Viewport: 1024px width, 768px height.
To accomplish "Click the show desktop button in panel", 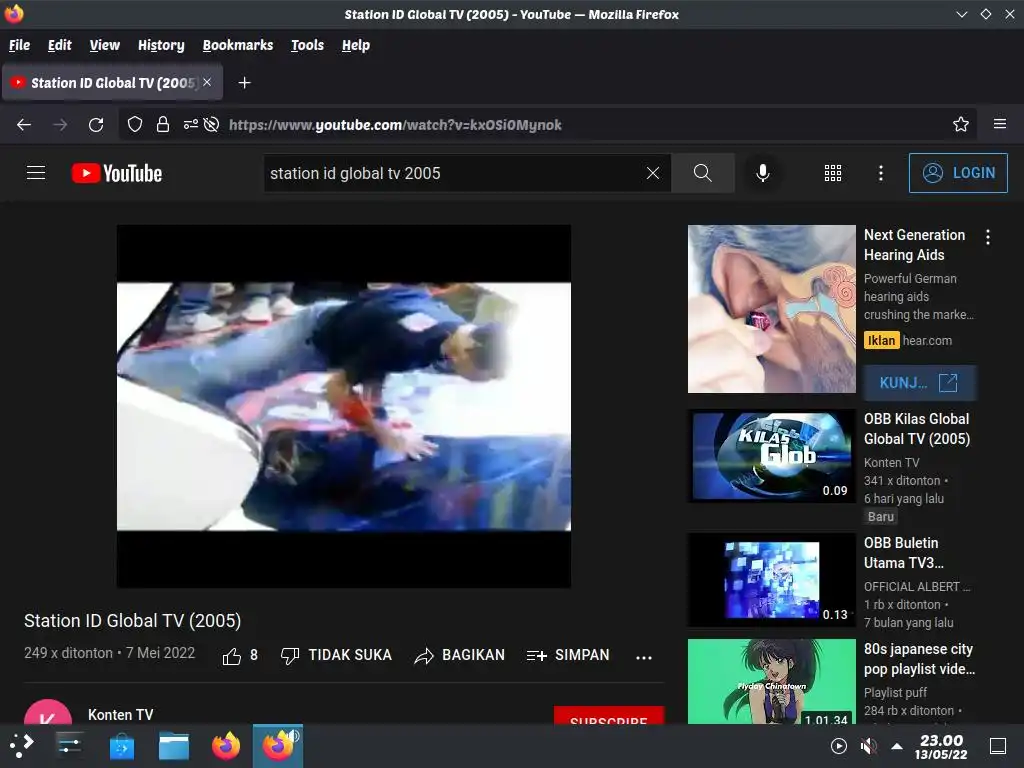I will click(998, 746).
